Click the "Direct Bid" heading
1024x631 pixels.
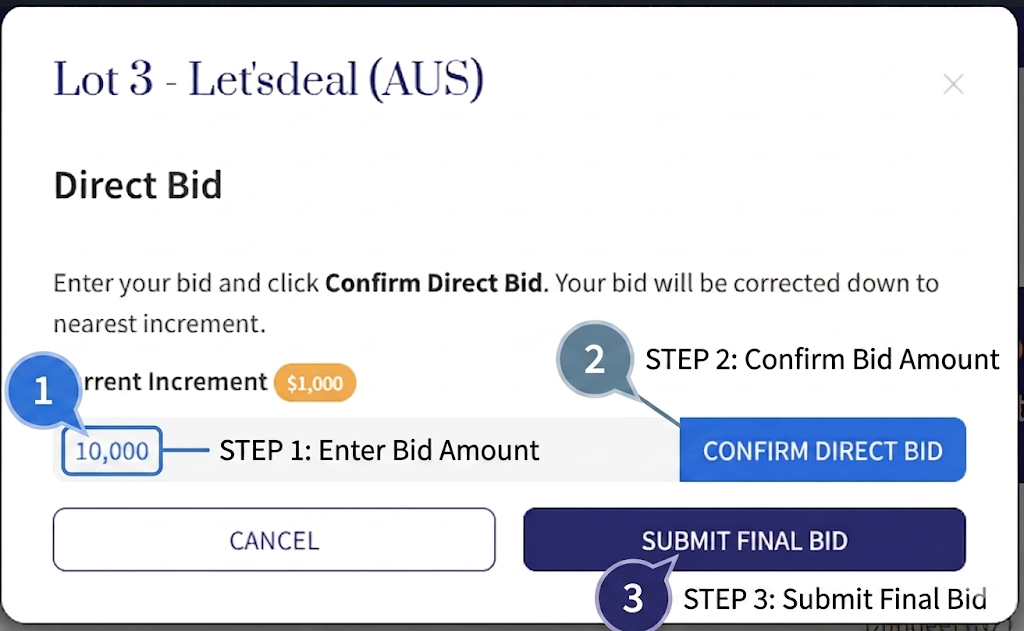coord(137,185)
